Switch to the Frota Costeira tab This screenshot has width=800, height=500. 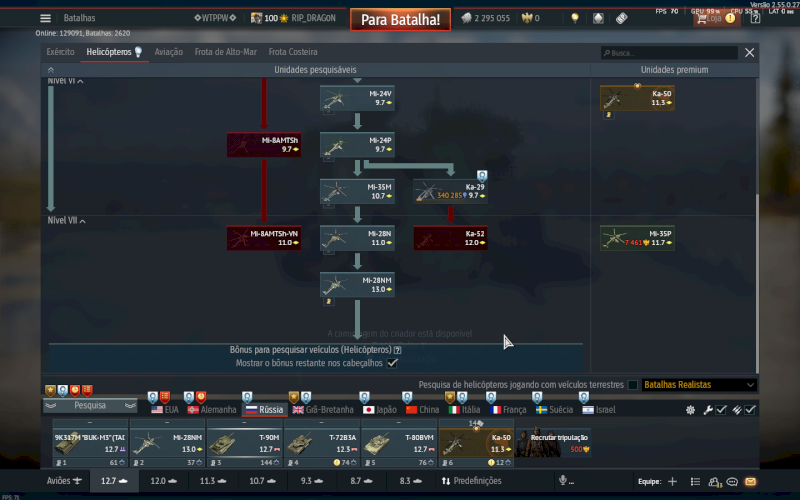[293, 52]
